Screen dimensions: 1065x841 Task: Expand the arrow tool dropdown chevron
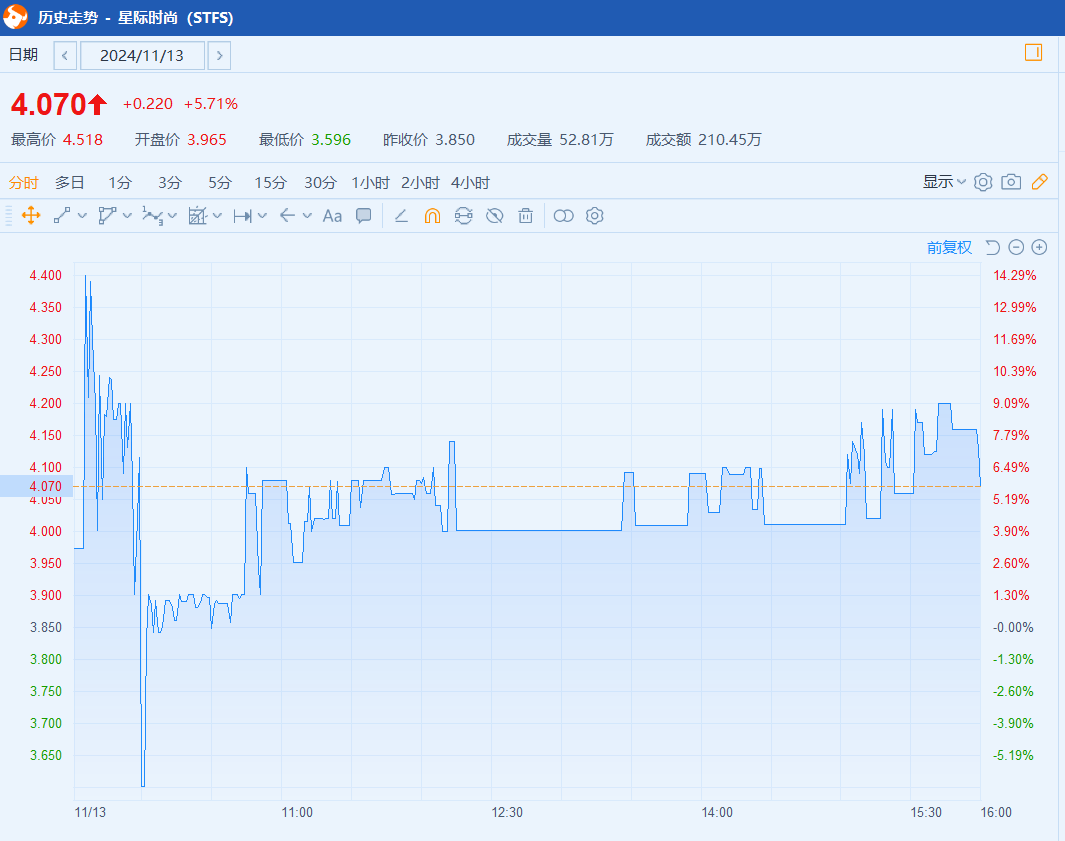click(x=307, y=216)
